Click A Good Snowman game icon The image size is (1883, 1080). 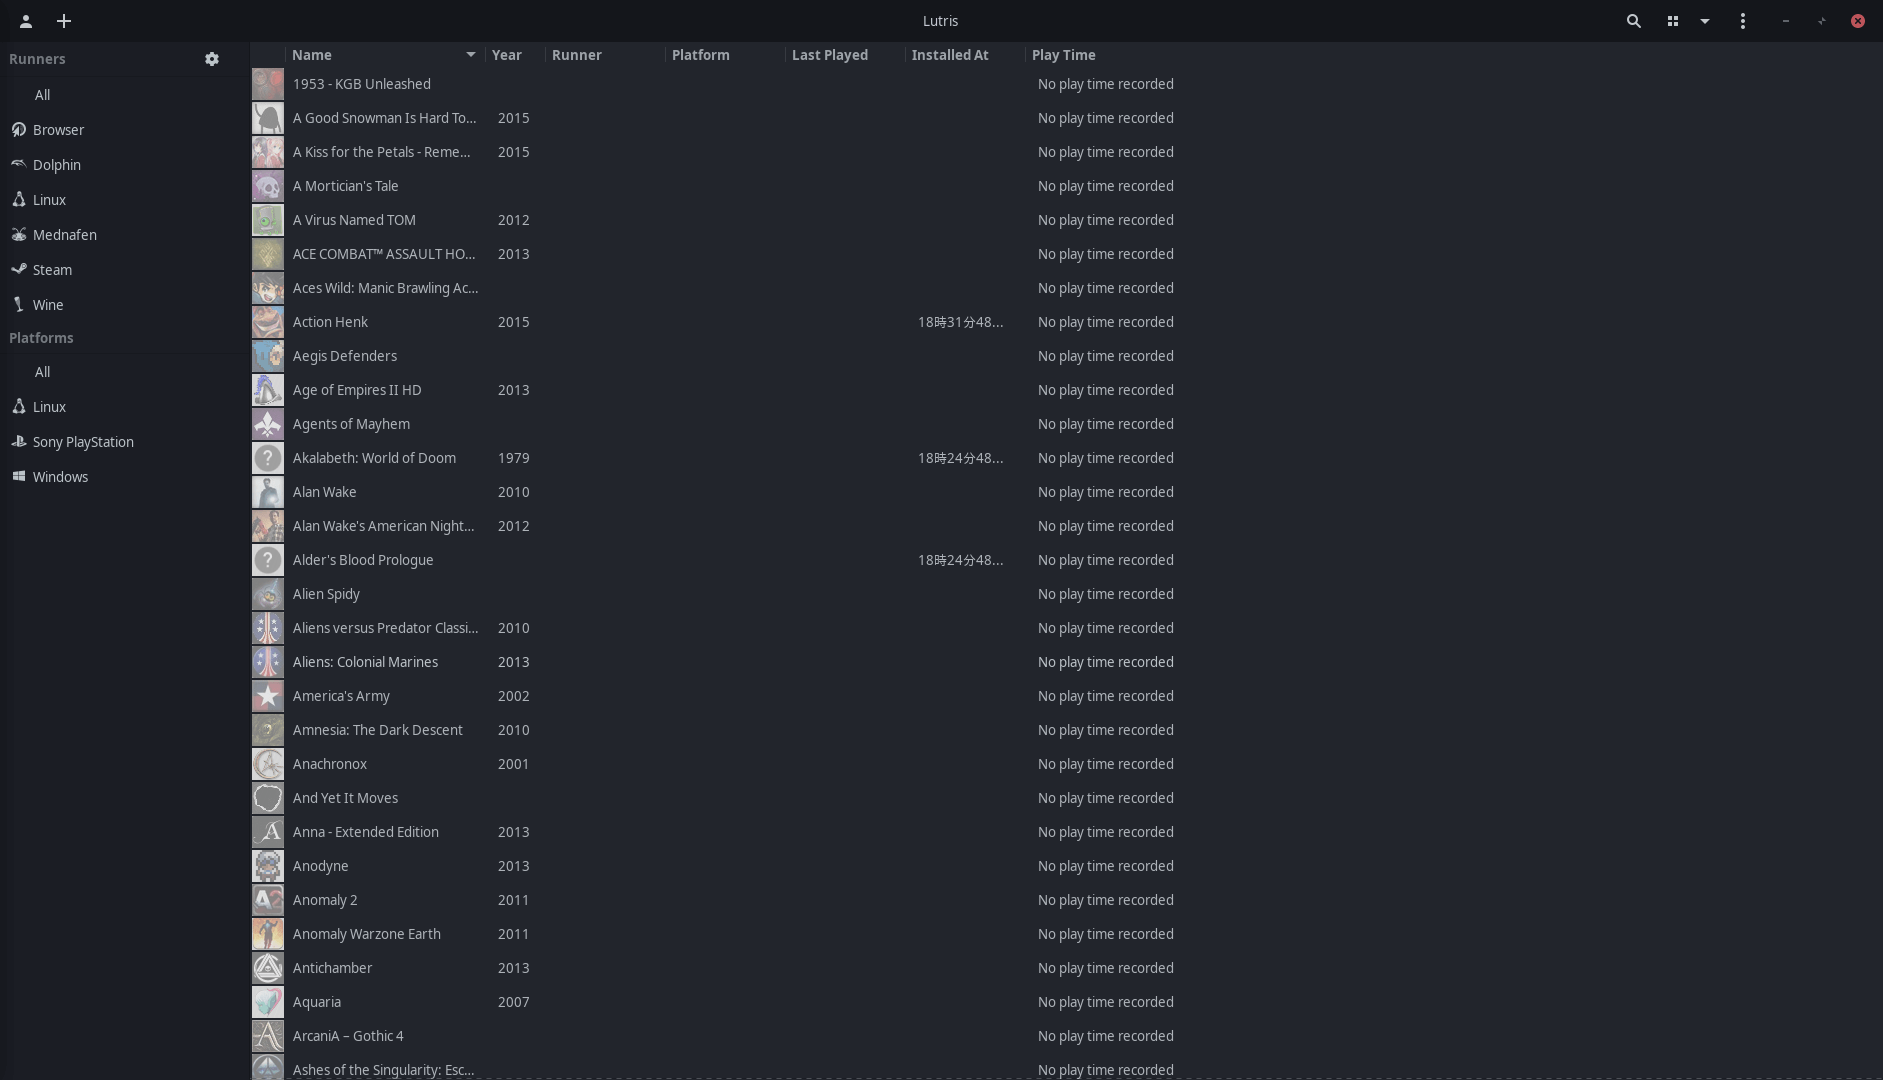268,118
